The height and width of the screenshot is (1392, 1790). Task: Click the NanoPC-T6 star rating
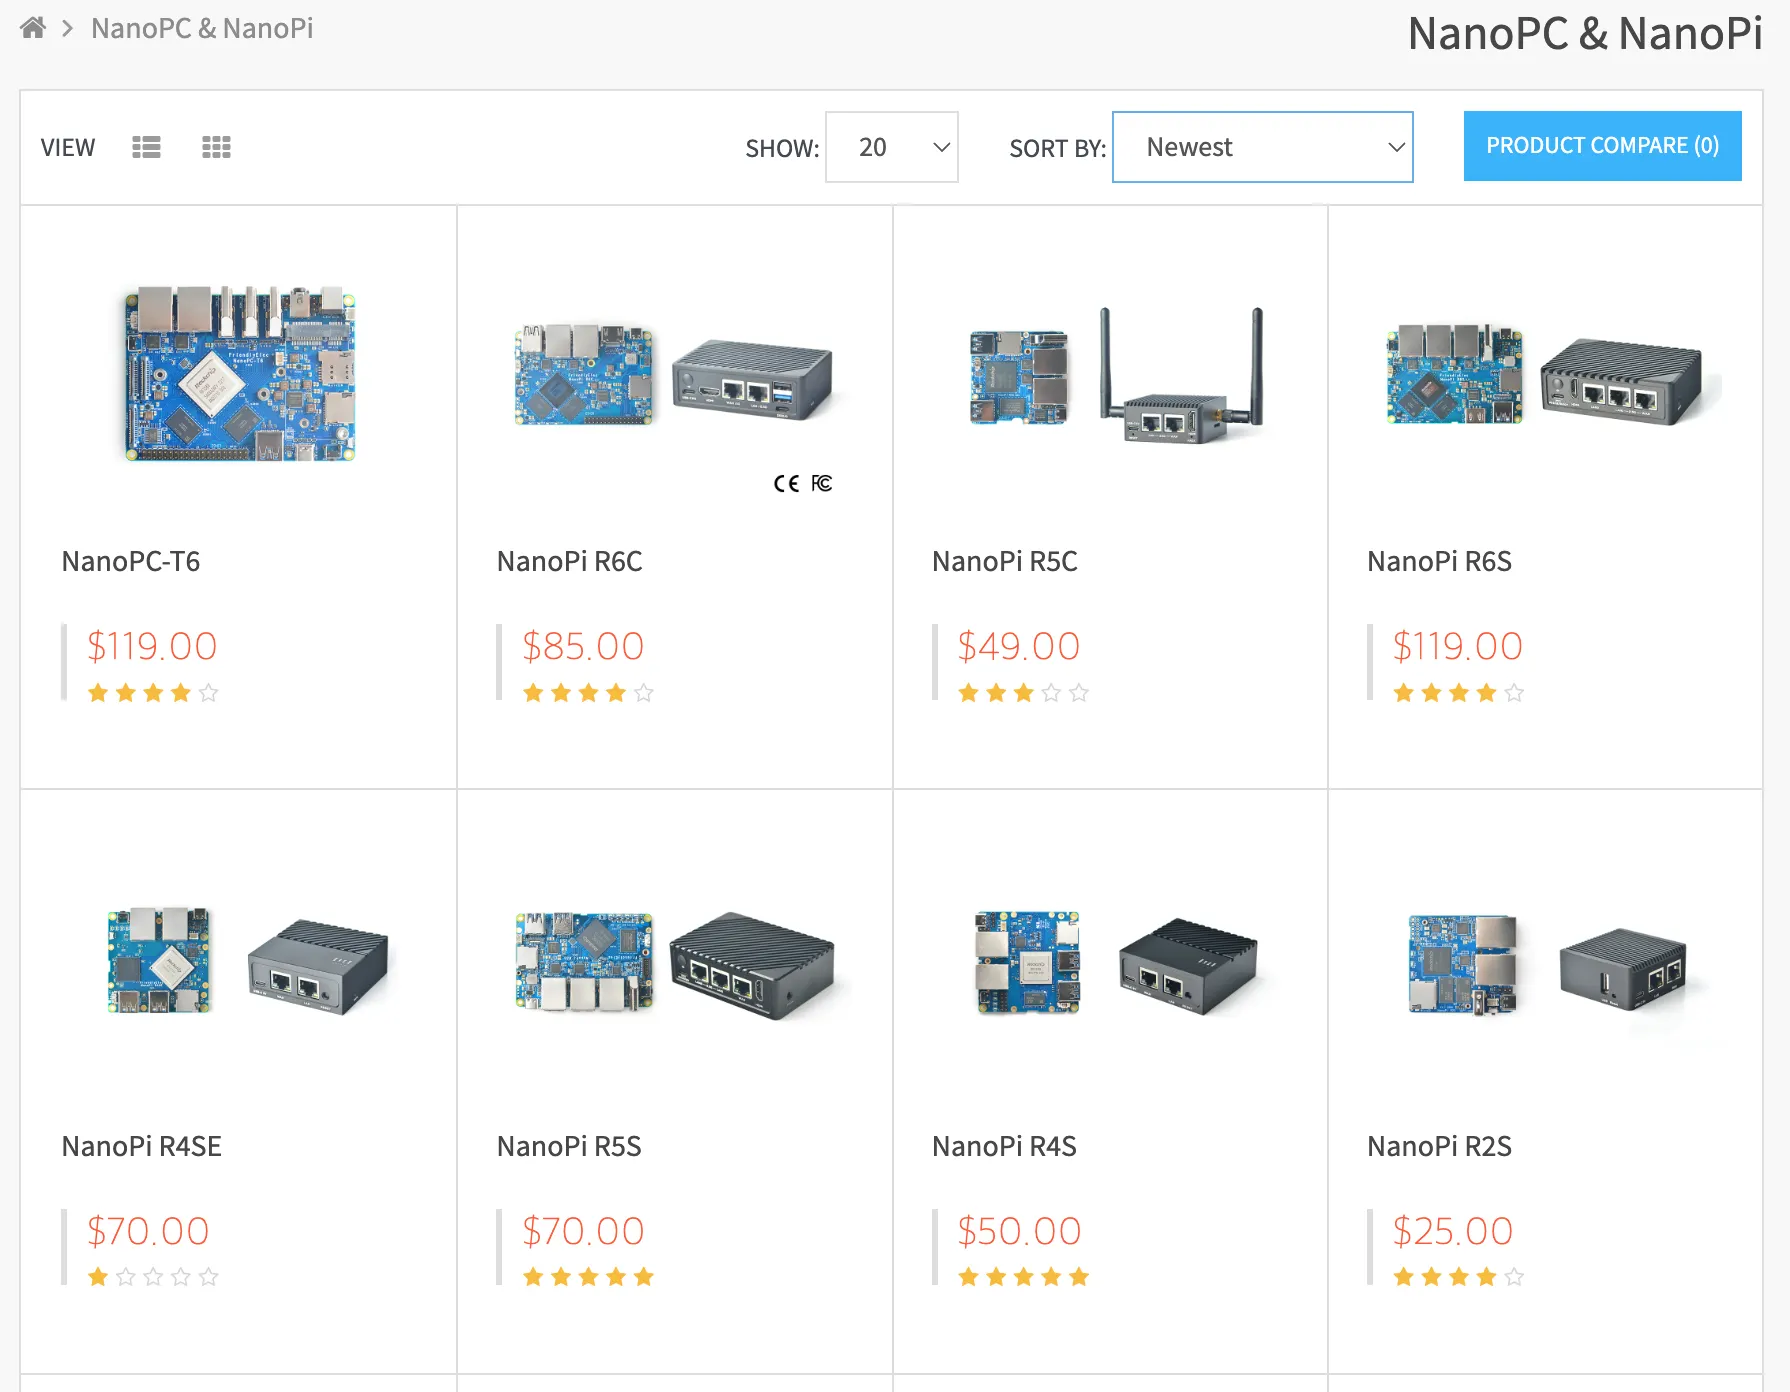pyautogui.click(x=153, y=693)
